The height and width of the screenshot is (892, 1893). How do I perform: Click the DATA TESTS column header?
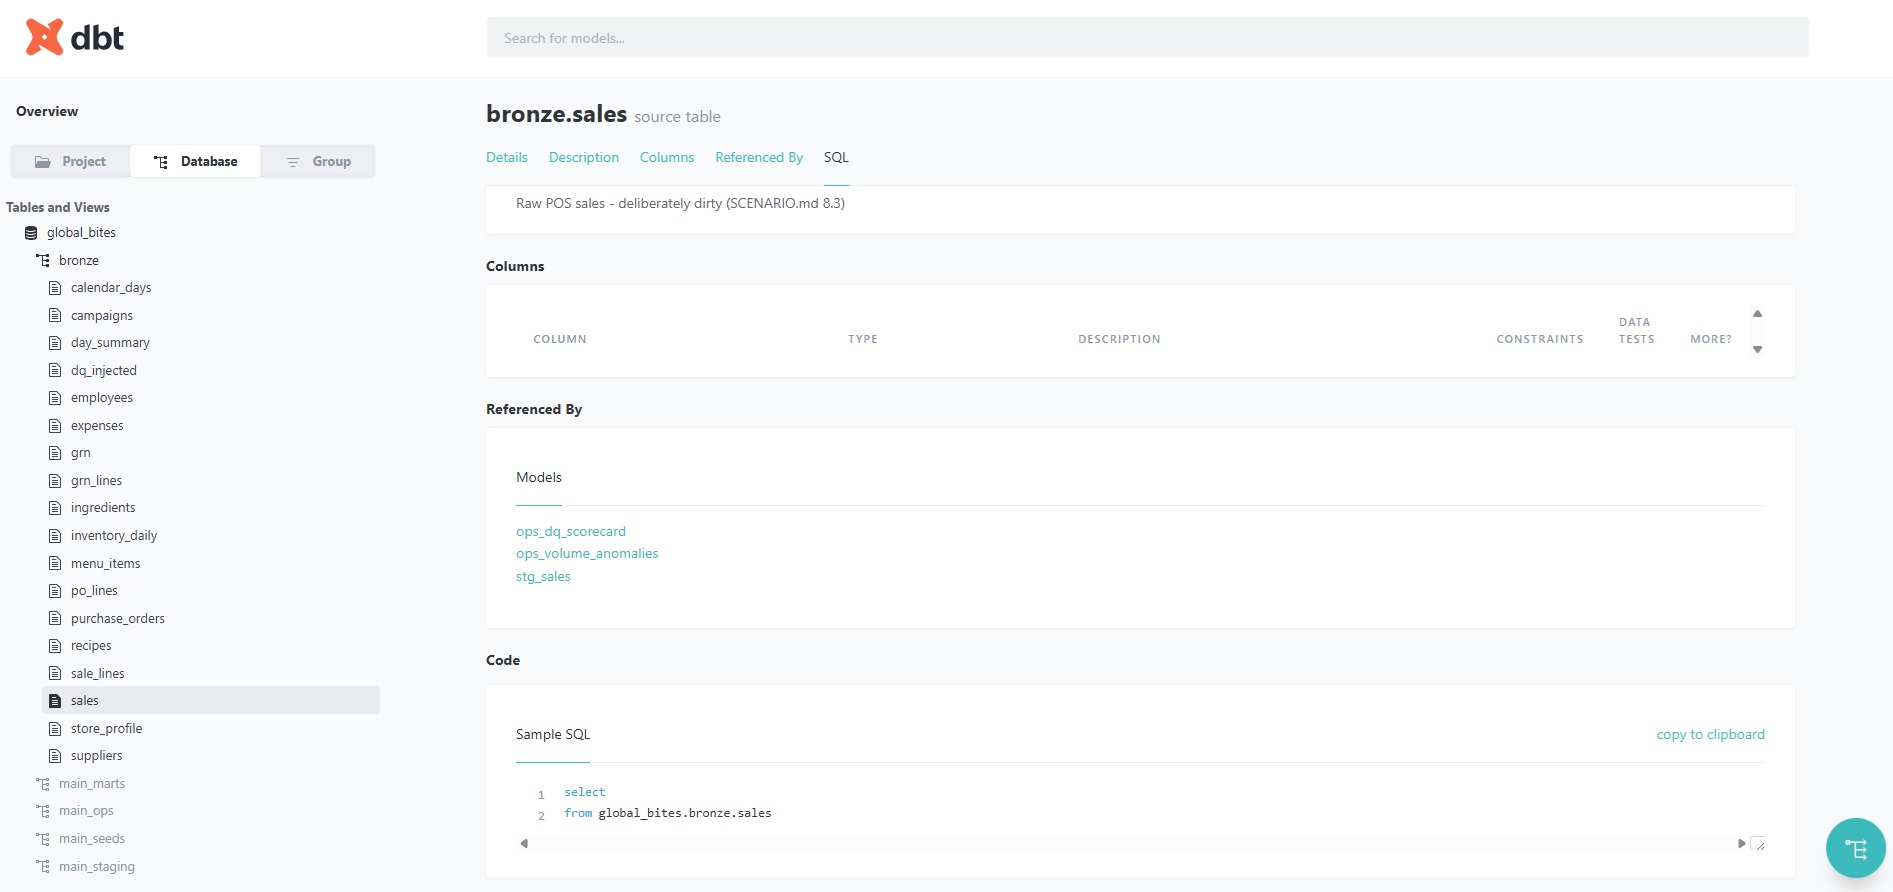point(1637,331)
